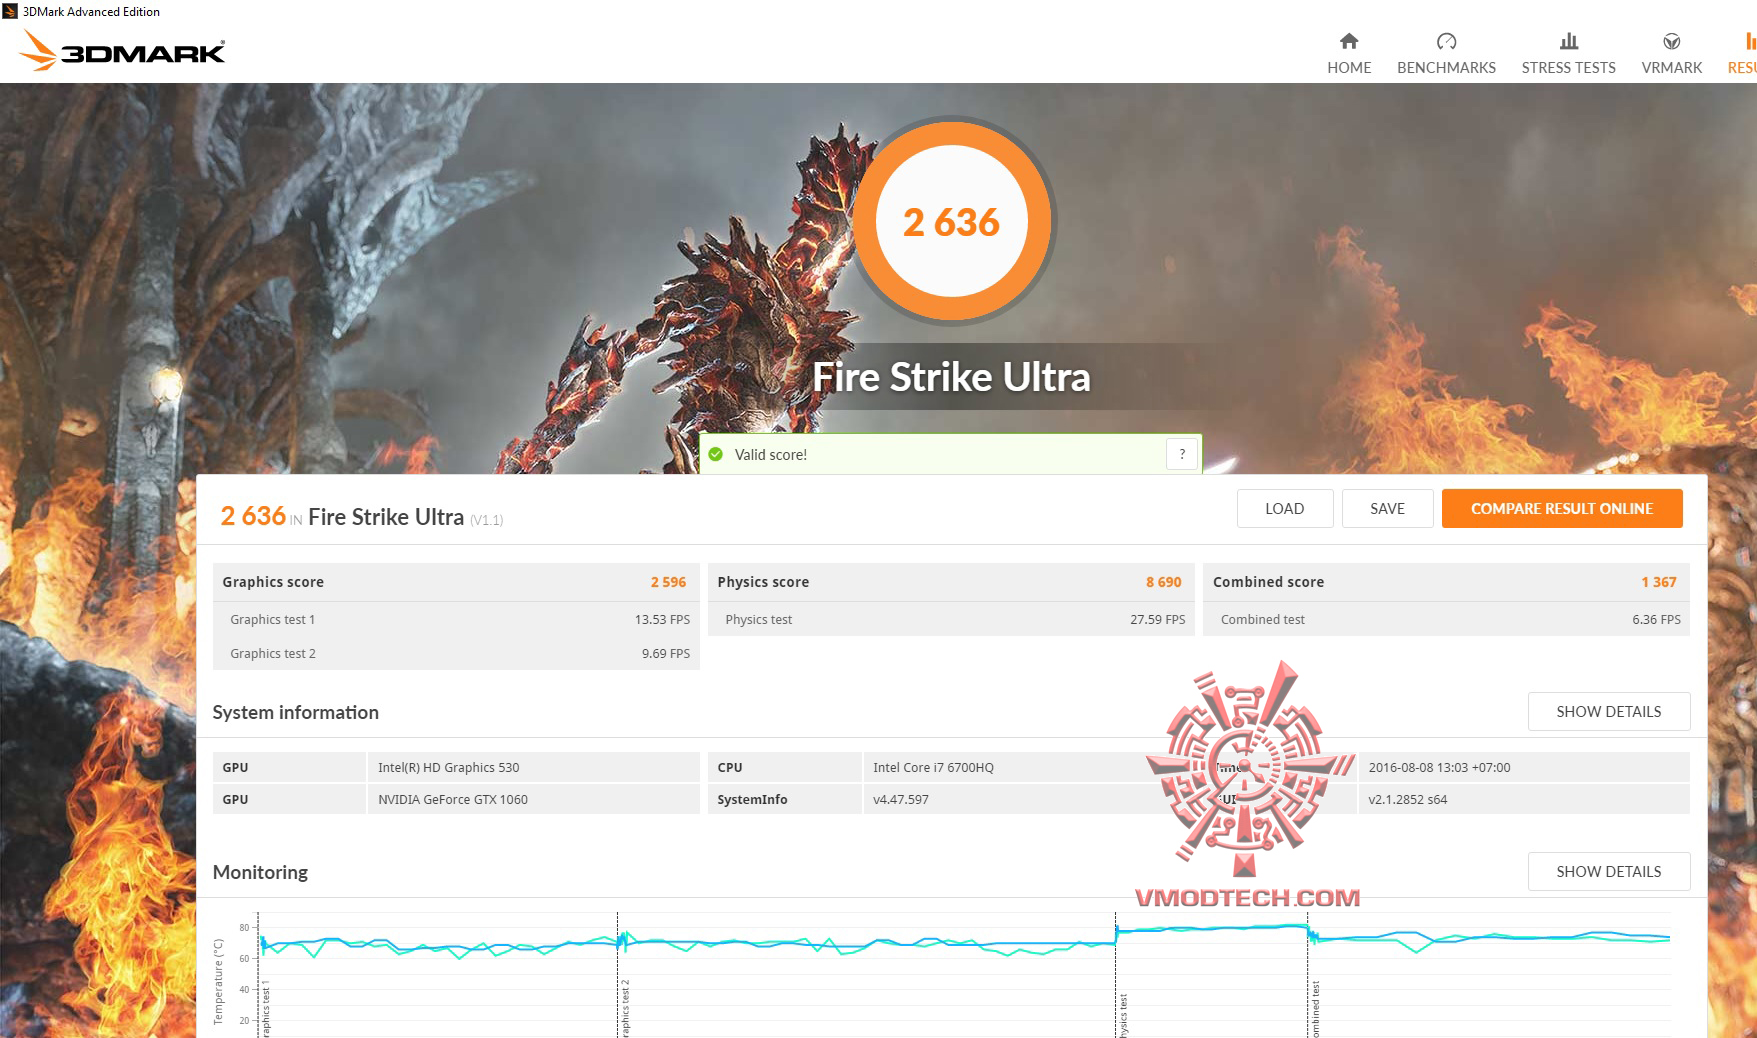Select Intel(R) HD Graphics 530 text
Viewport: 1757px width, 1038px height.
click(x=449, y=767)
